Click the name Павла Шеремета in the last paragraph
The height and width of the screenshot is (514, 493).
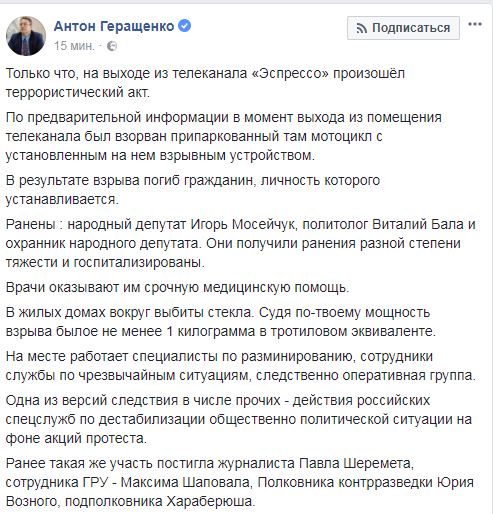click(x=355, y=463)
